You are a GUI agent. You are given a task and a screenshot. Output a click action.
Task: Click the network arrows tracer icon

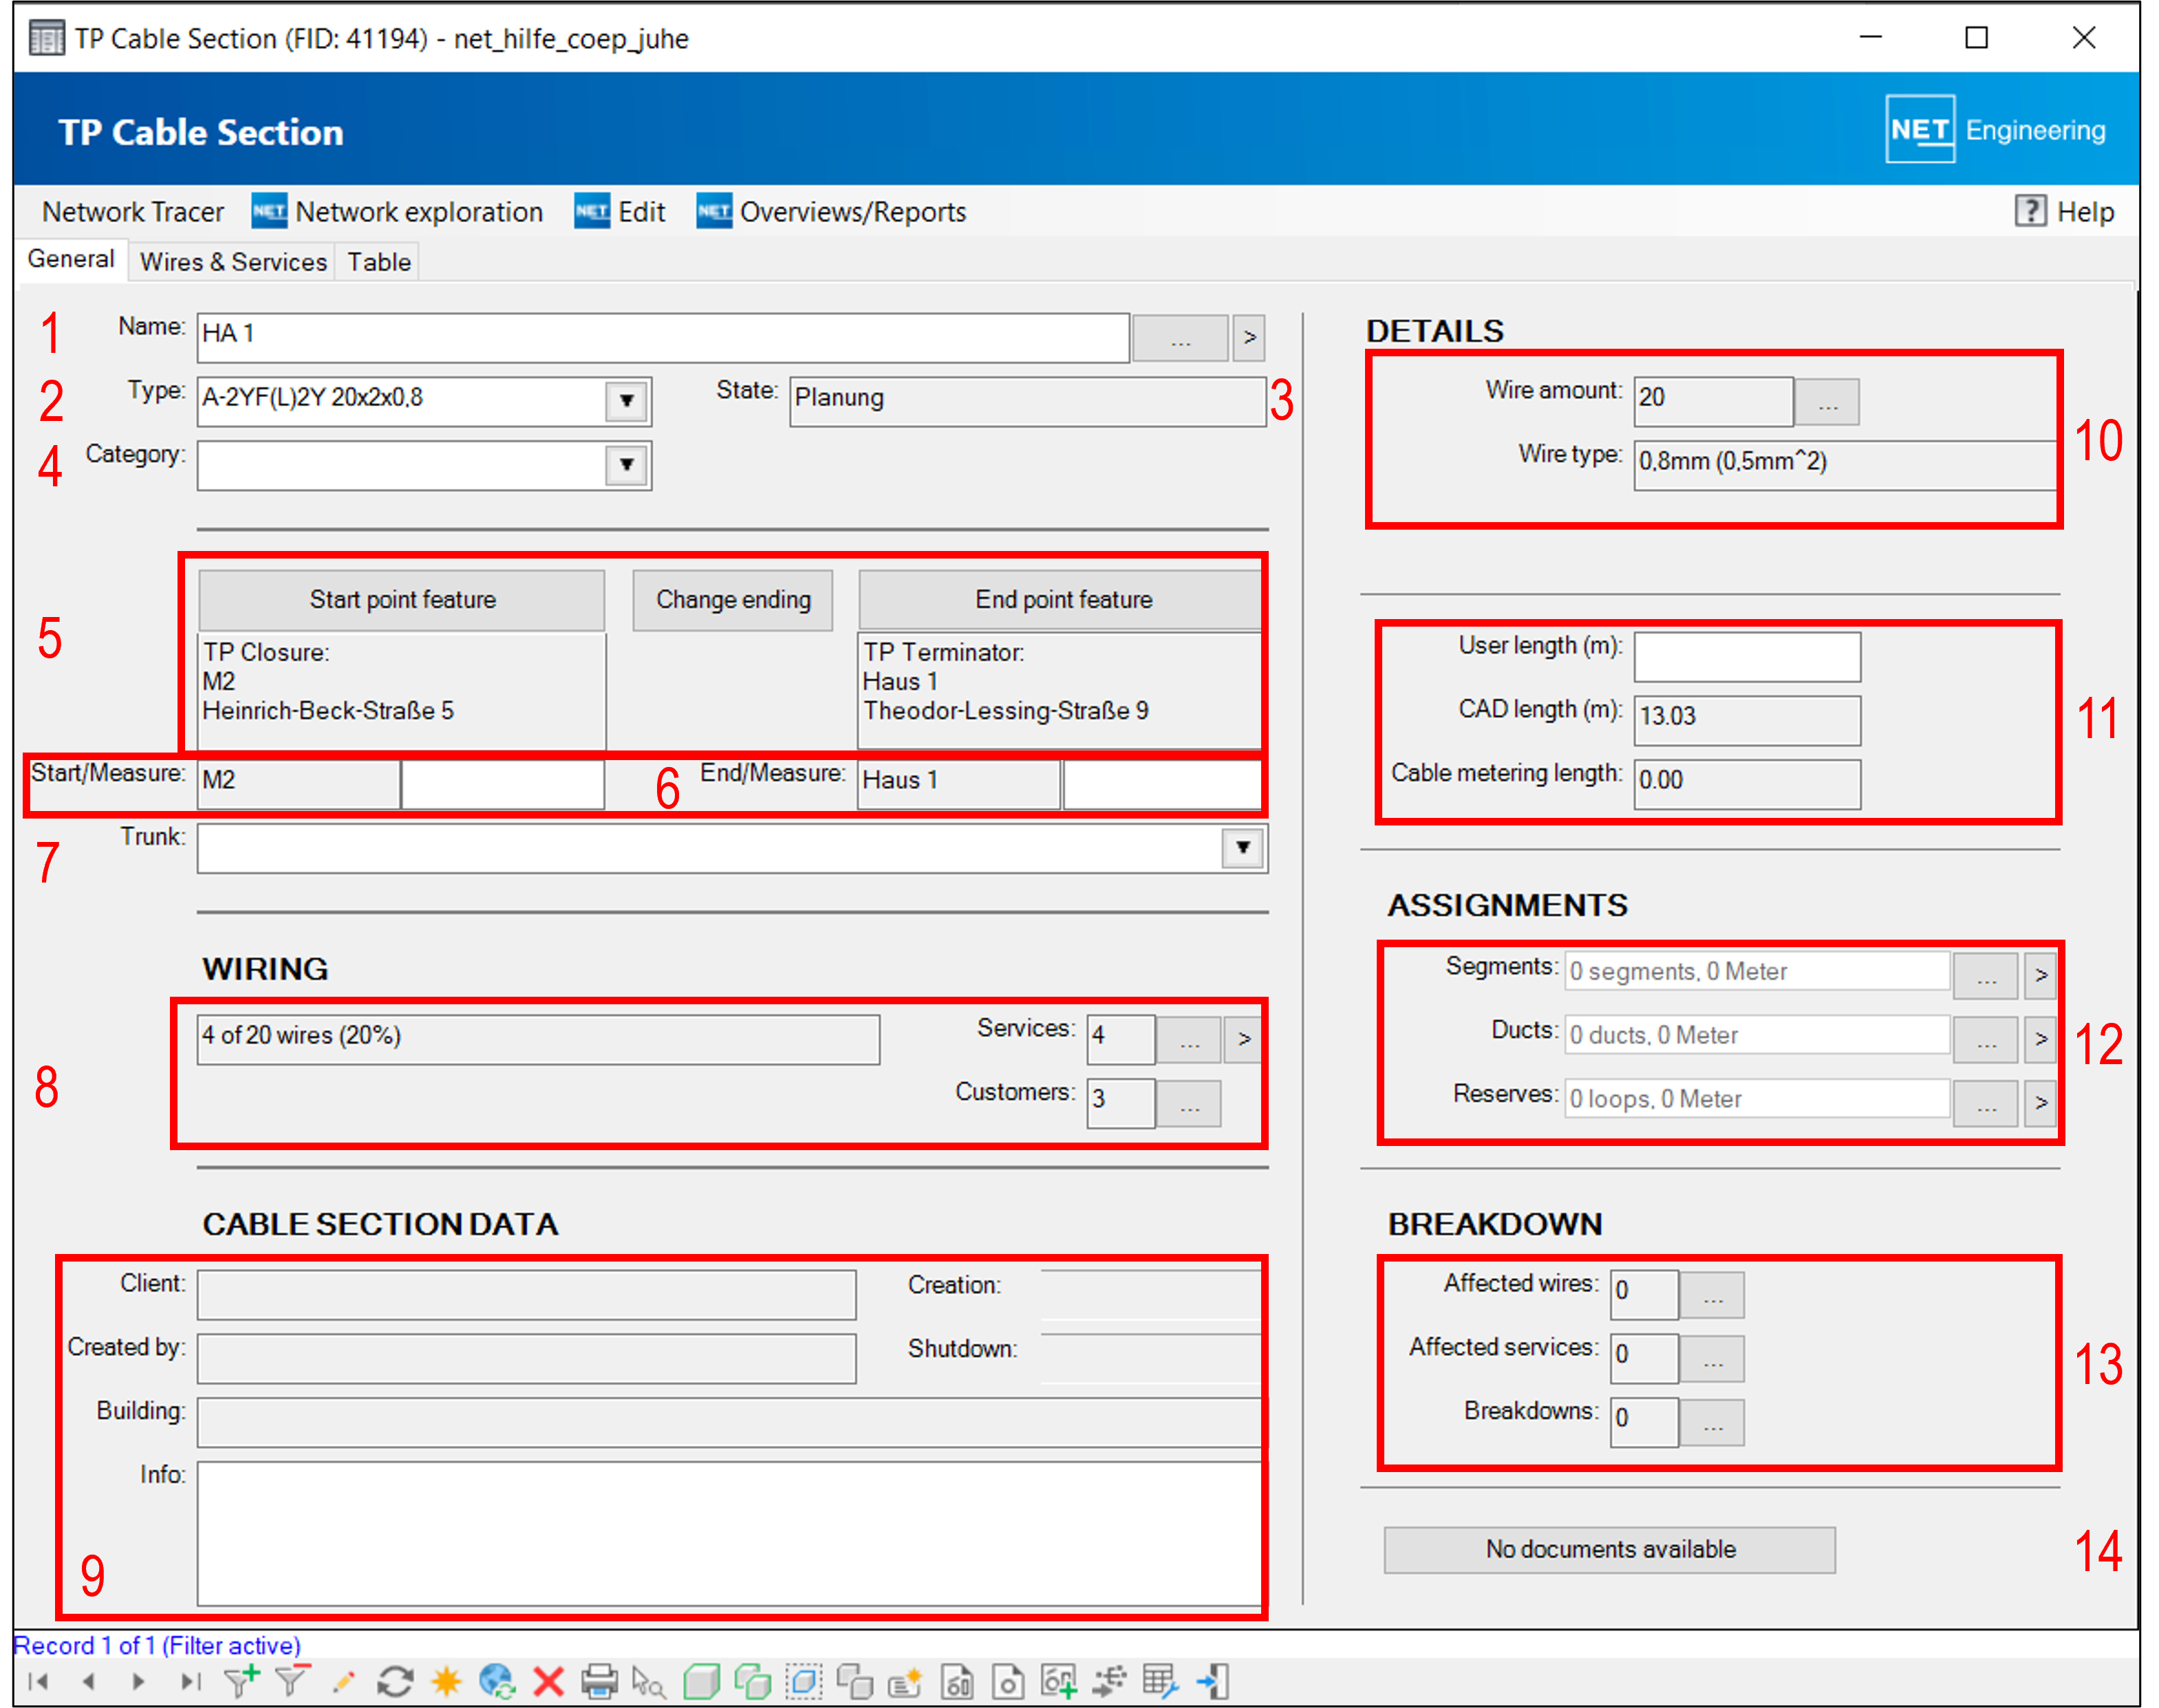1109,1681
